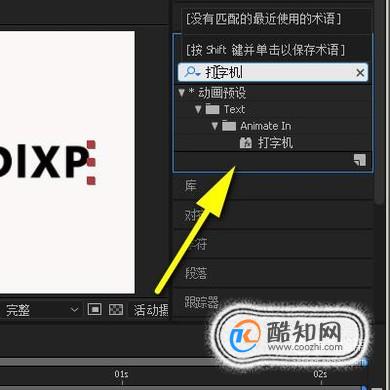The height and width of the screenshot is (390, 390).
Task: Click the search magnifier icon dropdown
Action: [x=192, y=72]
